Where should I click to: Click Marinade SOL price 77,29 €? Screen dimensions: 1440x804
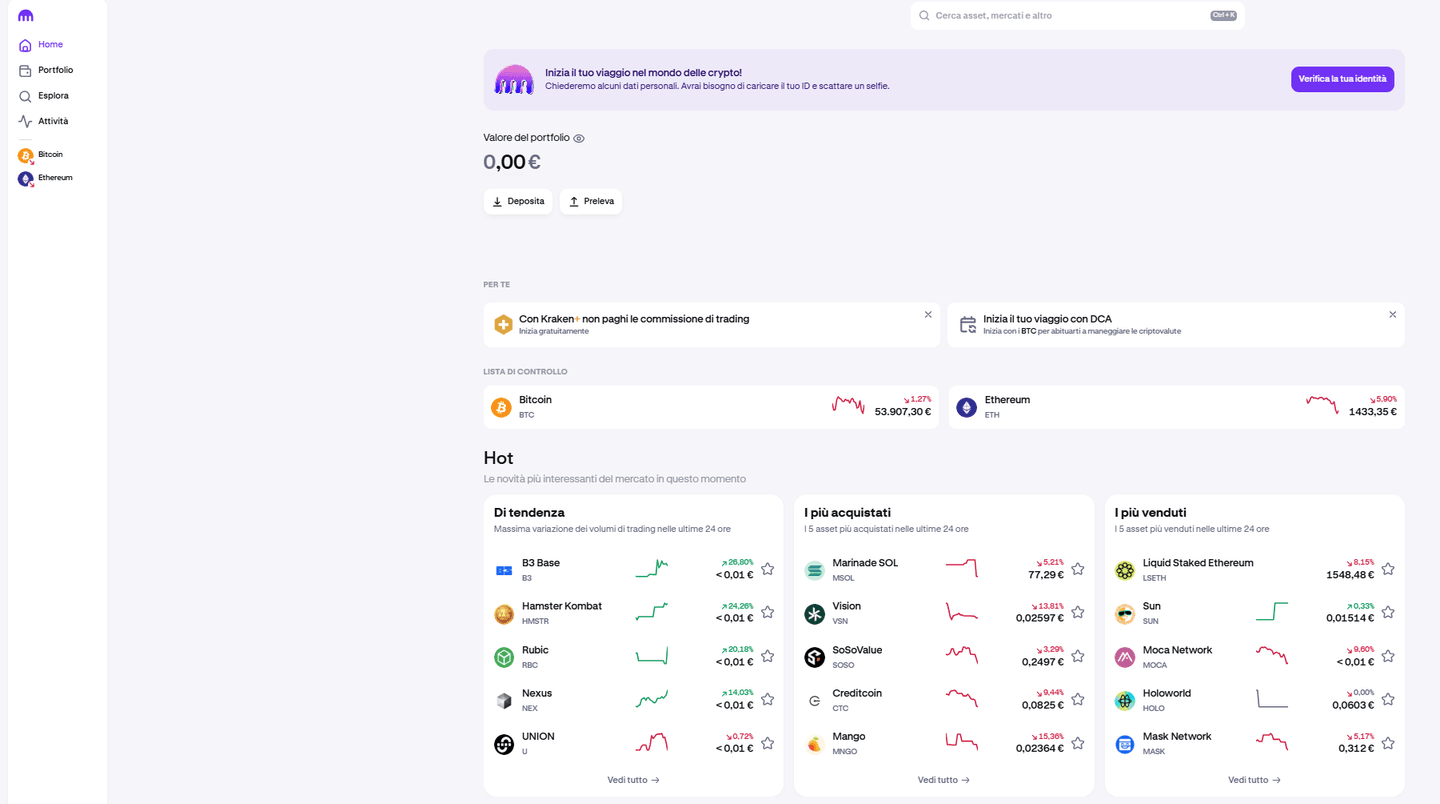pyautogui.click(x=1046, y=575)
